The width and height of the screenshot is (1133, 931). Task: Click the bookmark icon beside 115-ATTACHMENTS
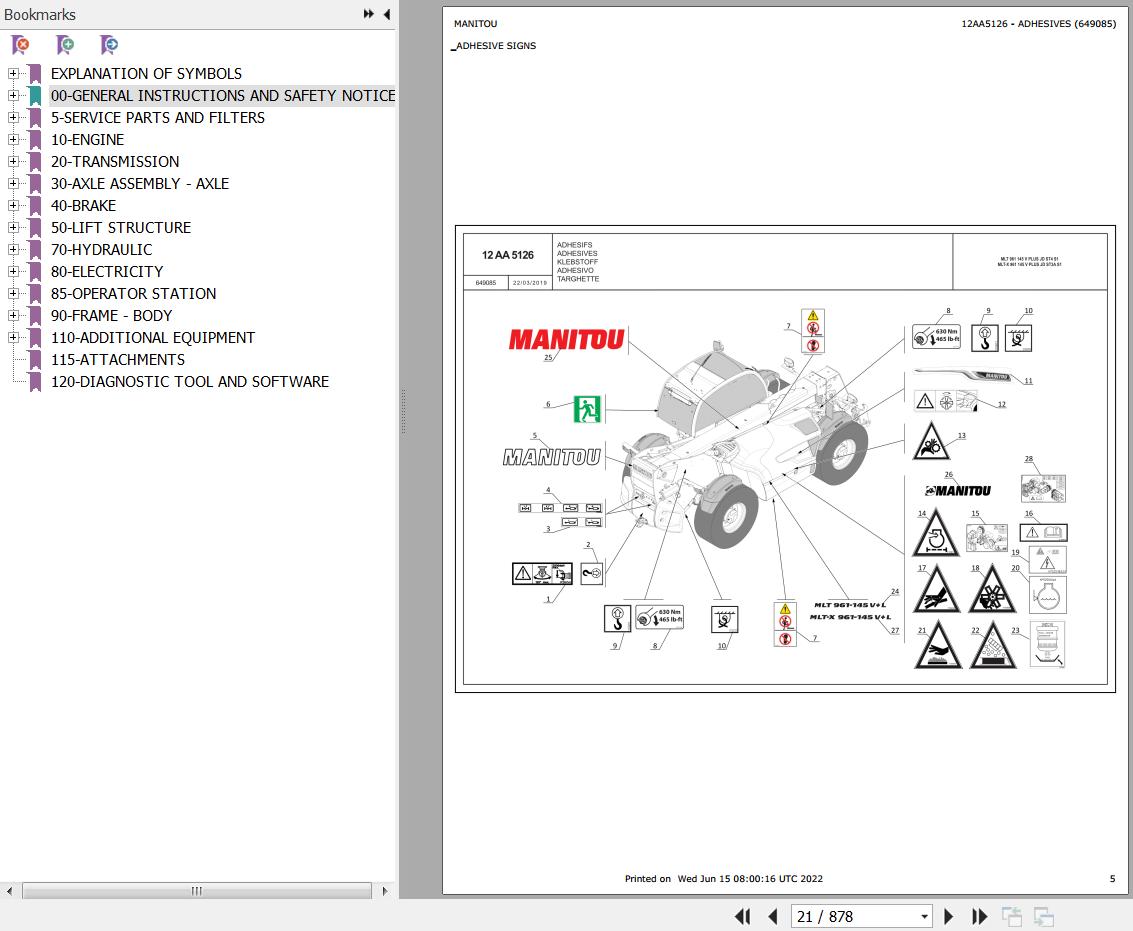[x=35, y=359]
